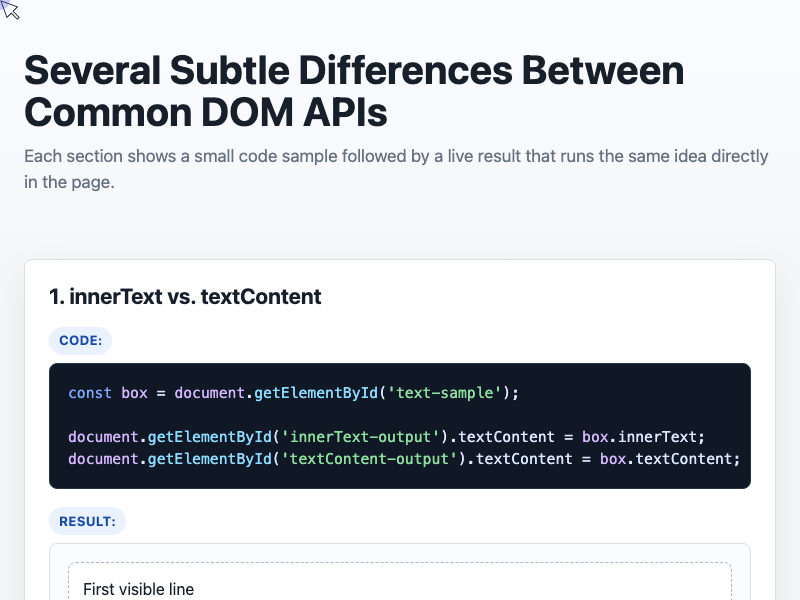Click the first getElementById call in code
Image resolution: width=800 pixels, height=600 pixels.
pyautogui.click(x=316, y=393)
